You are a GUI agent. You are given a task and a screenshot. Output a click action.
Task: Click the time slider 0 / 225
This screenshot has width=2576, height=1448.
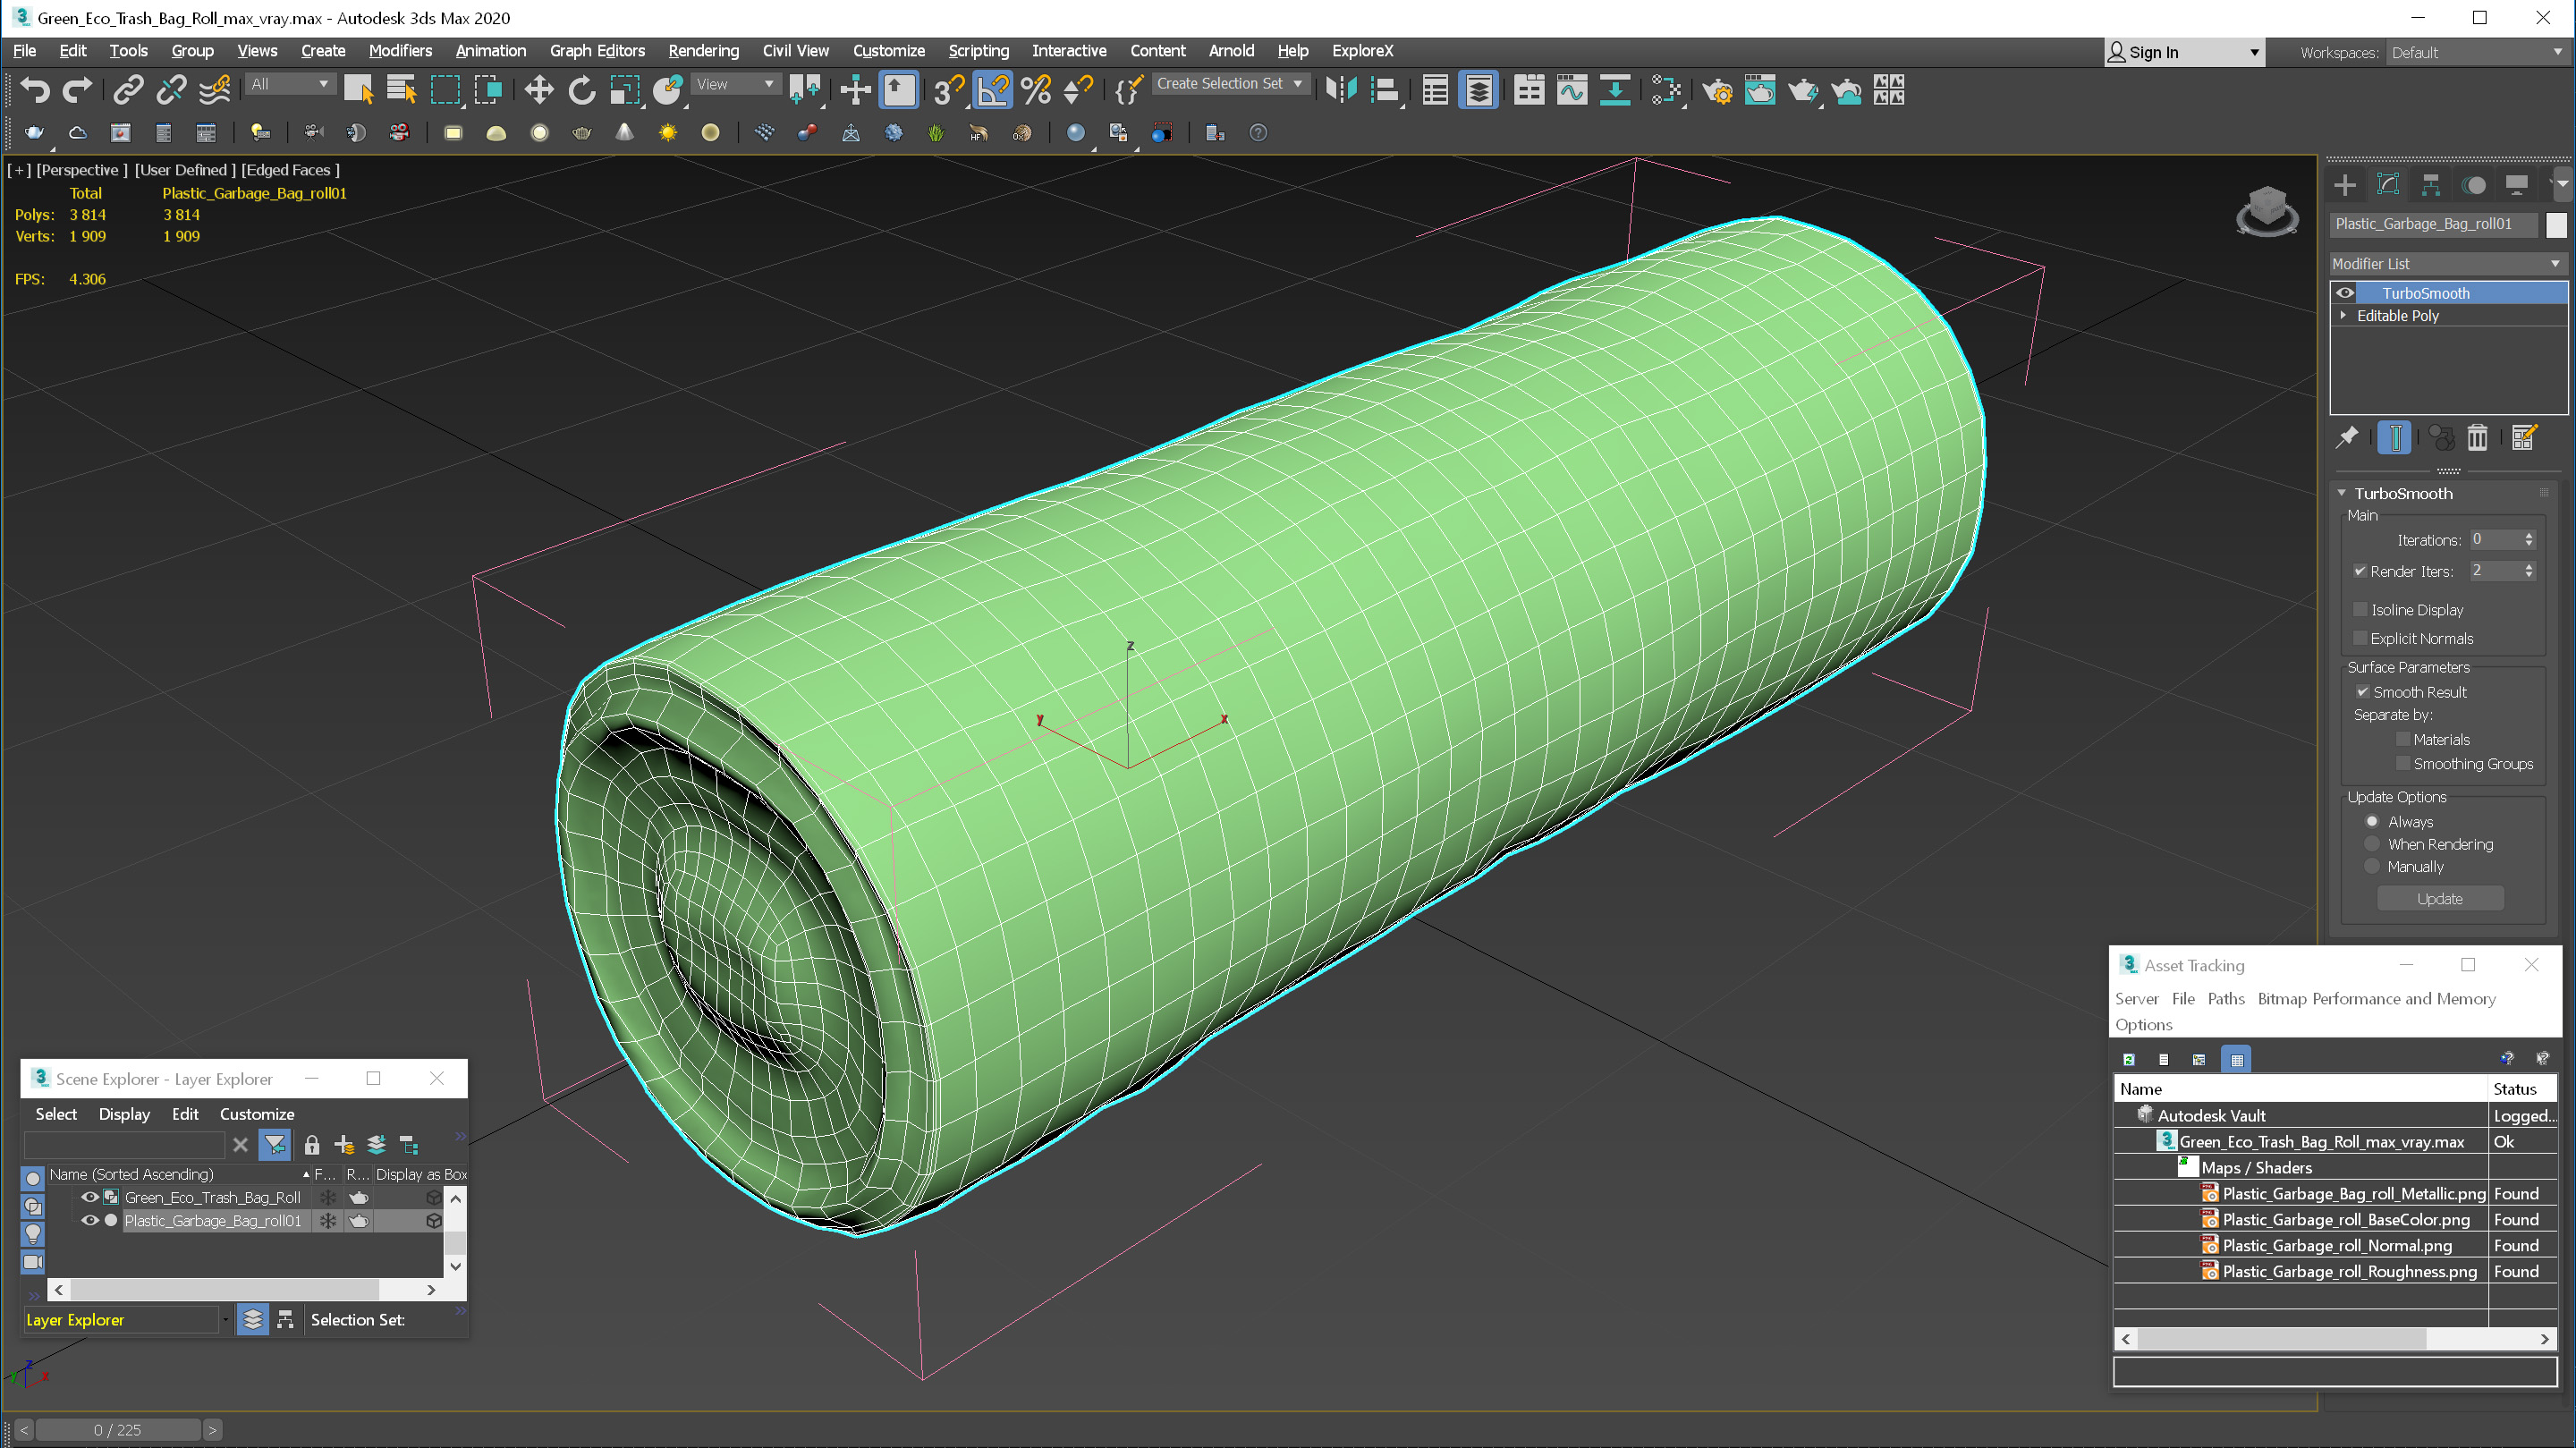coord(118,1430)
